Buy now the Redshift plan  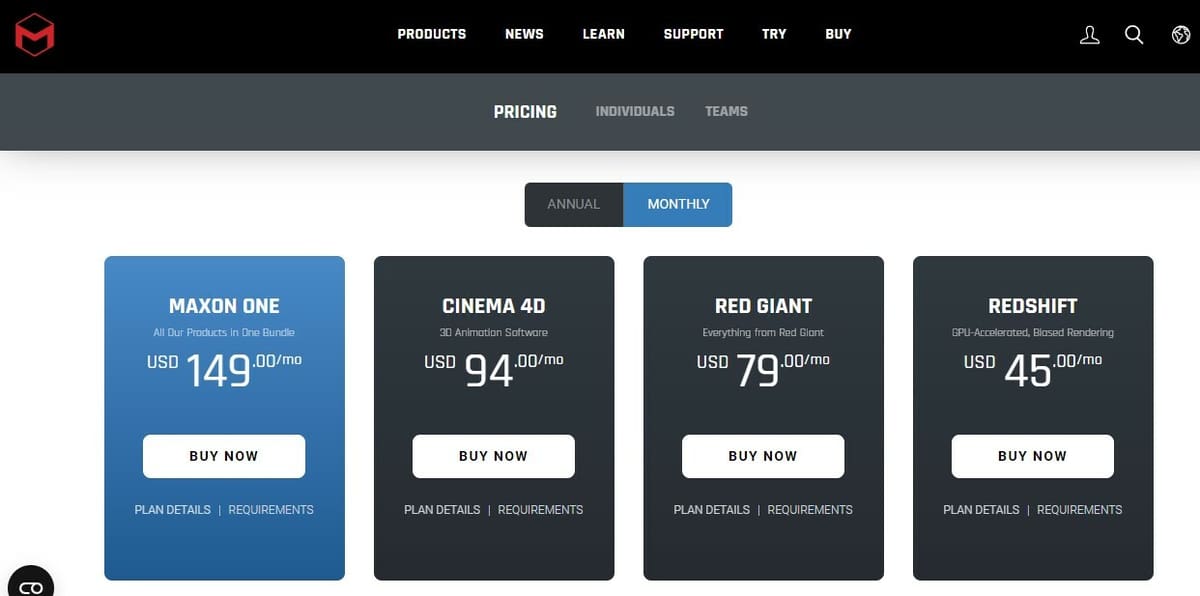(x=1032, y=456)
